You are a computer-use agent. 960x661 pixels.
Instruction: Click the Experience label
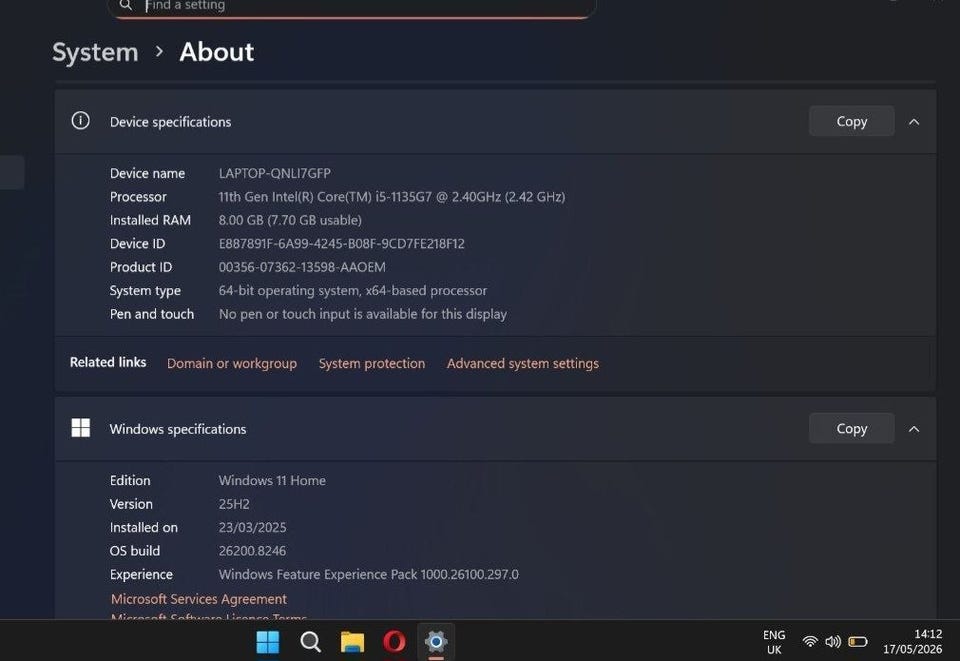(141, 575)
